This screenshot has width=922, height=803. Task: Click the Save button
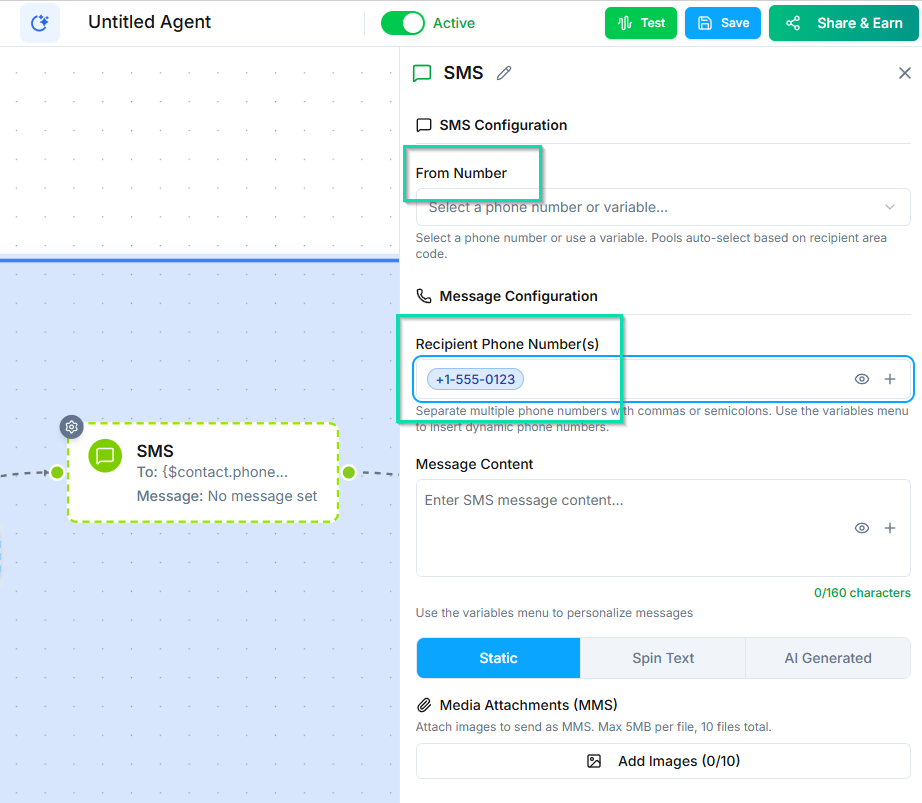pos(722,23)
